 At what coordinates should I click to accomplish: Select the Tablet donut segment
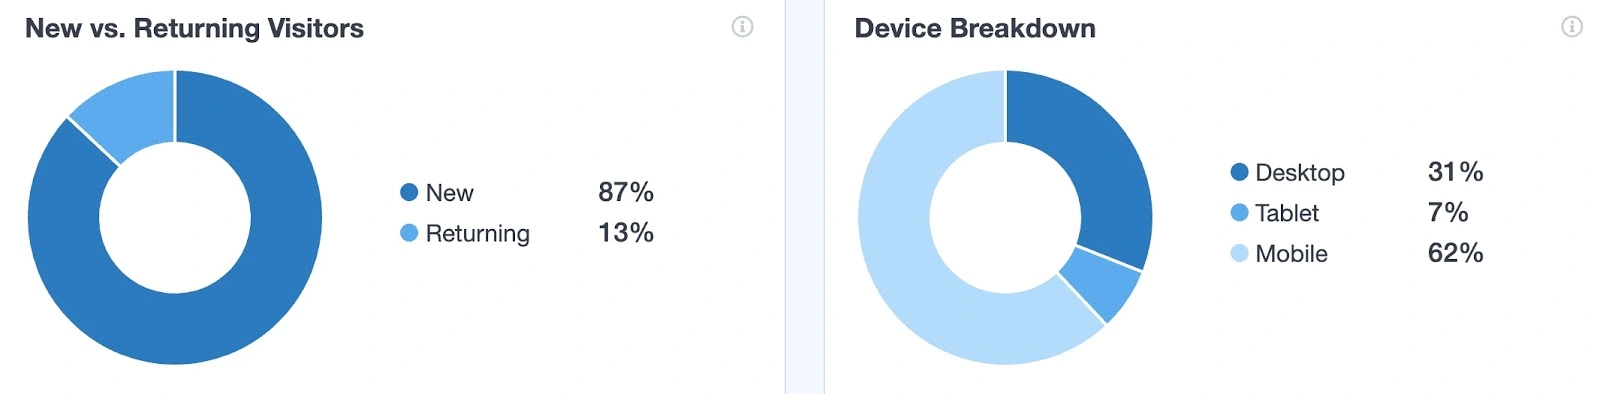(x=1101, y=284)
